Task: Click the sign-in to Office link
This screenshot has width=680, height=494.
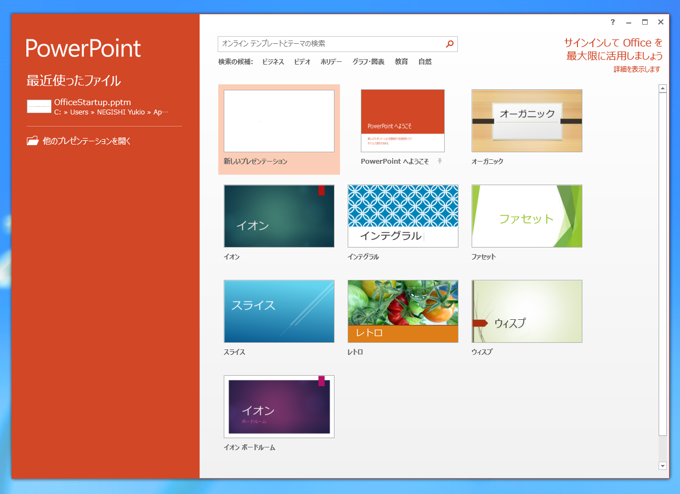Action: 613,49
